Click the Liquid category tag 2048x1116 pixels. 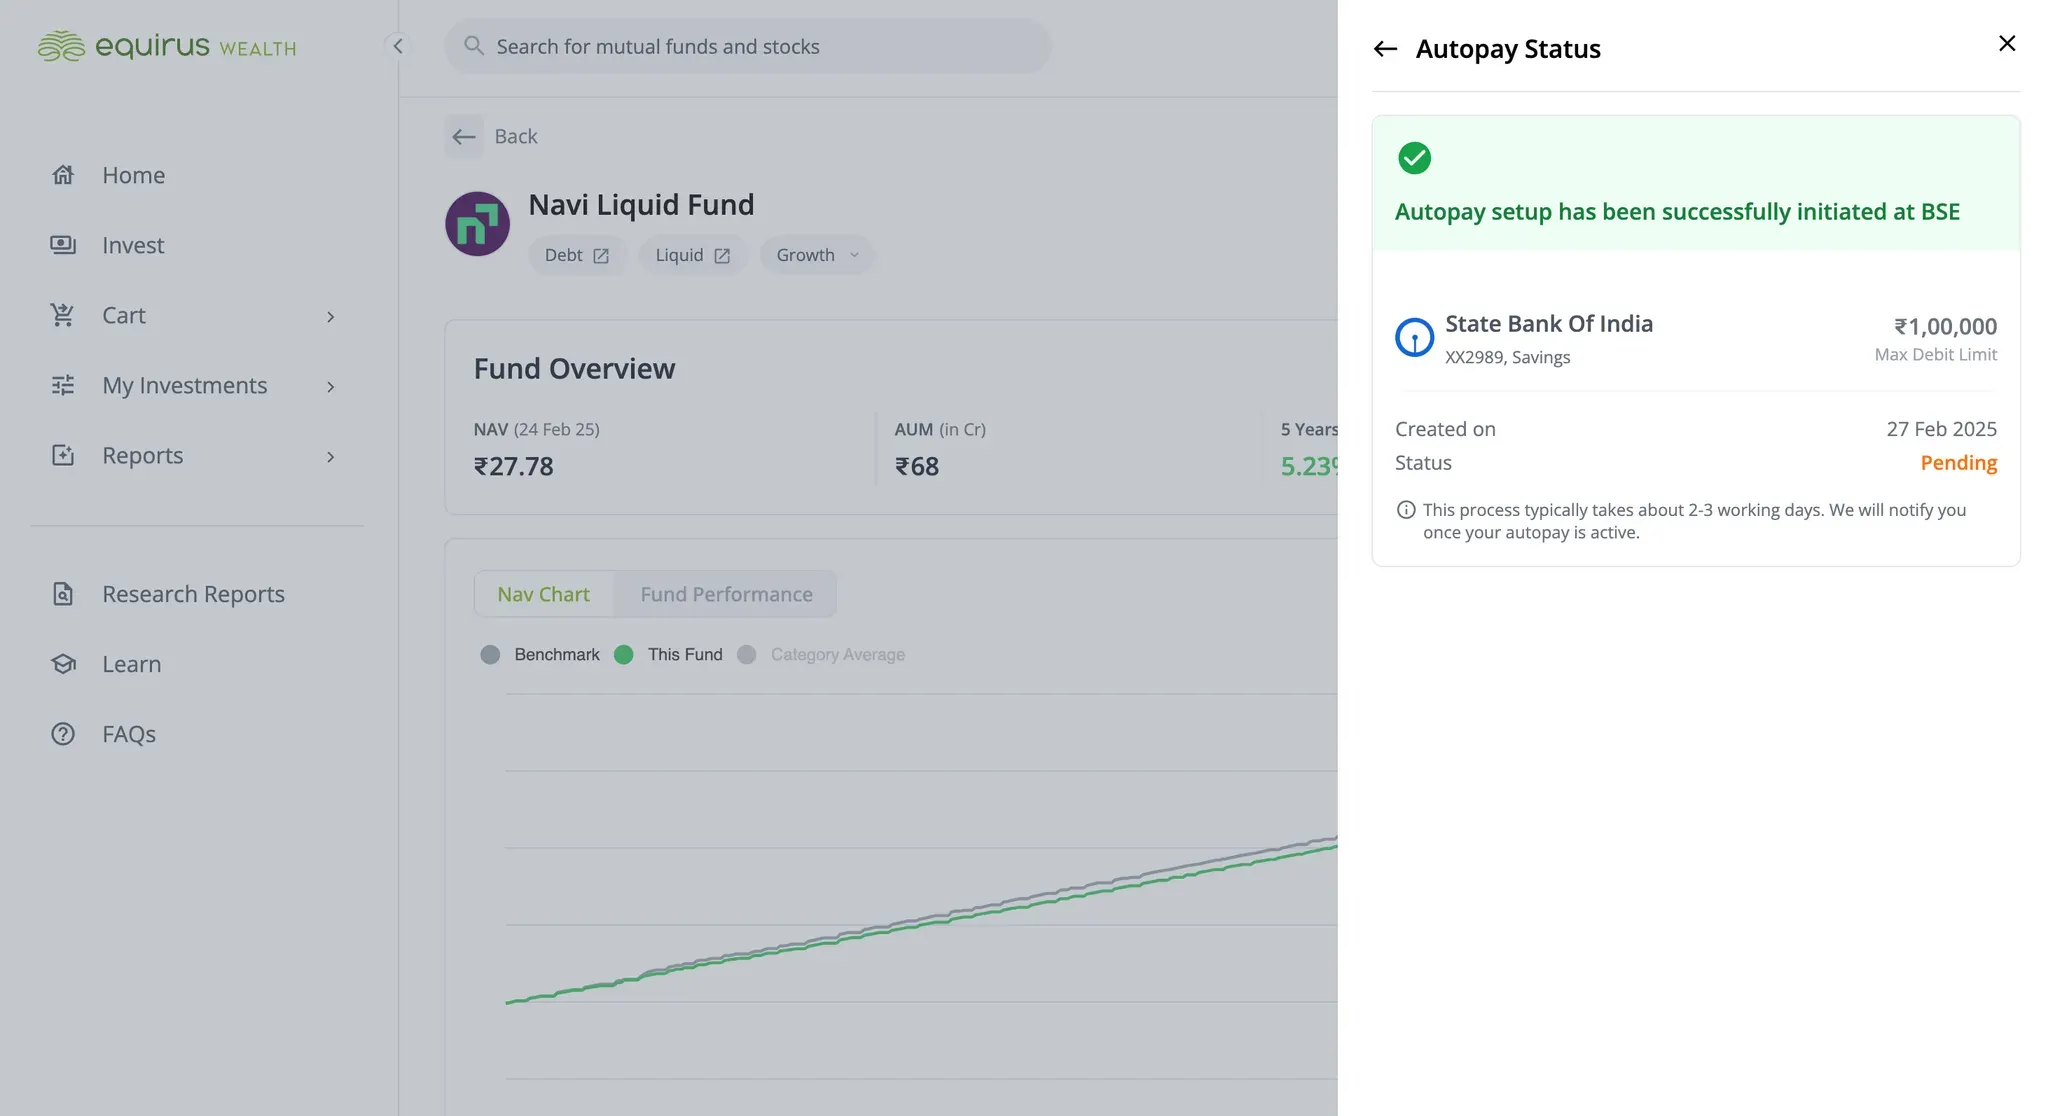point(693,255)
